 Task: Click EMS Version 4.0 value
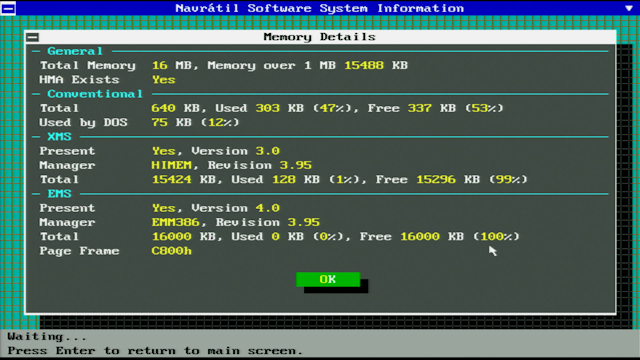tap(267, 208)
